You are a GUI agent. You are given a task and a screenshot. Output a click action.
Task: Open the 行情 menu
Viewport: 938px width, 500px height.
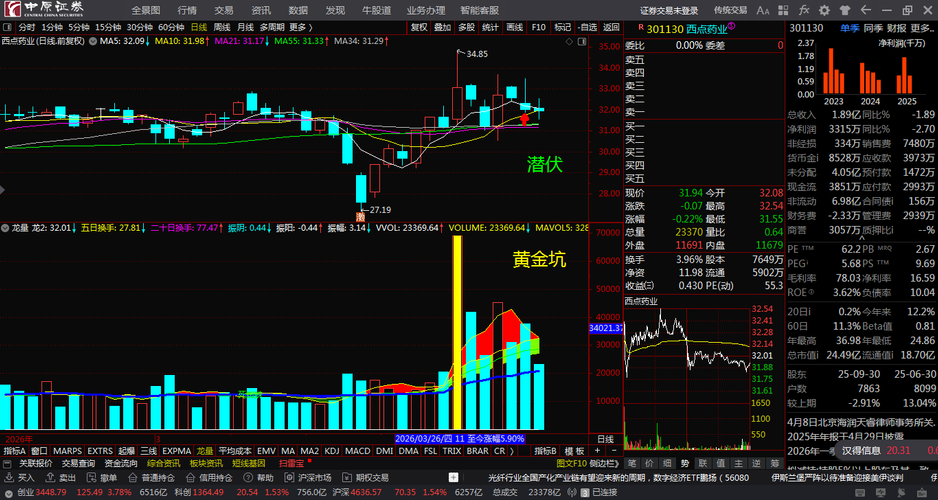(187, 10)
